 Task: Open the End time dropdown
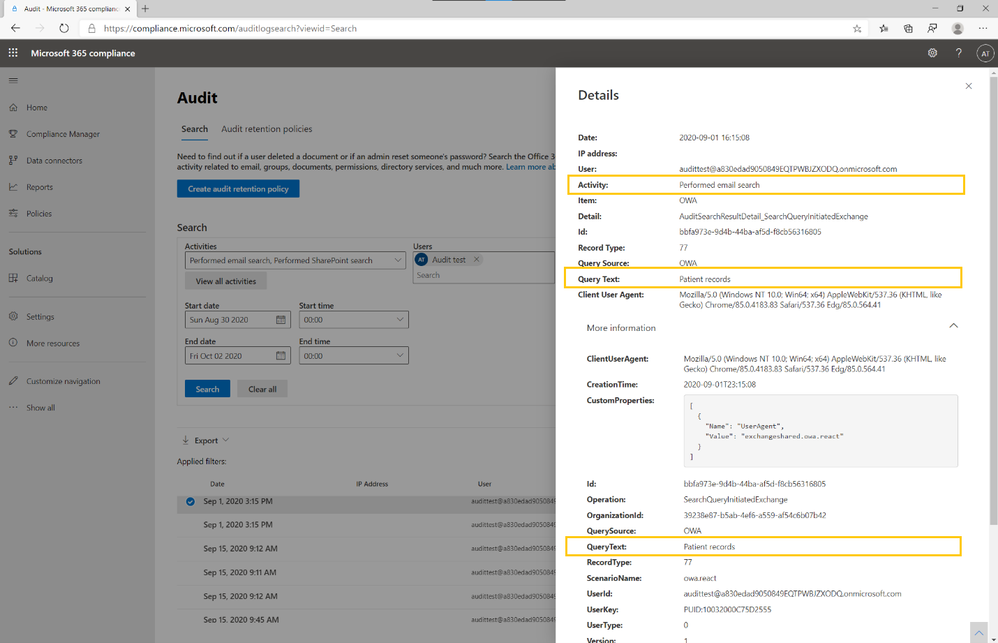click(354, 356)
